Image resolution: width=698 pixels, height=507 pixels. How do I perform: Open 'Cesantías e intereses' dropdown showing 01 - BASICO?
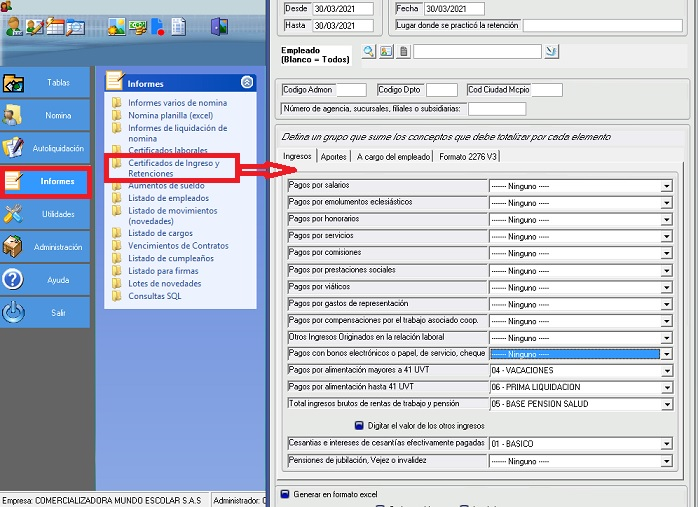[x=666, y=443]
